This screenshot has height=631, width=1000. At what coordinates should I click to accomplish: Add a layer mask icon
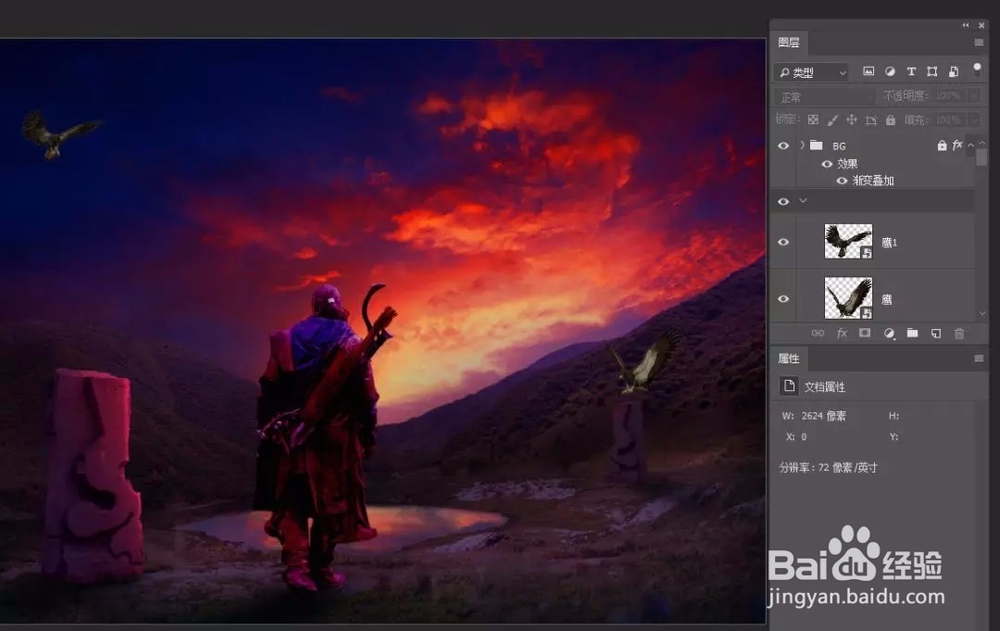click(865, 333)
